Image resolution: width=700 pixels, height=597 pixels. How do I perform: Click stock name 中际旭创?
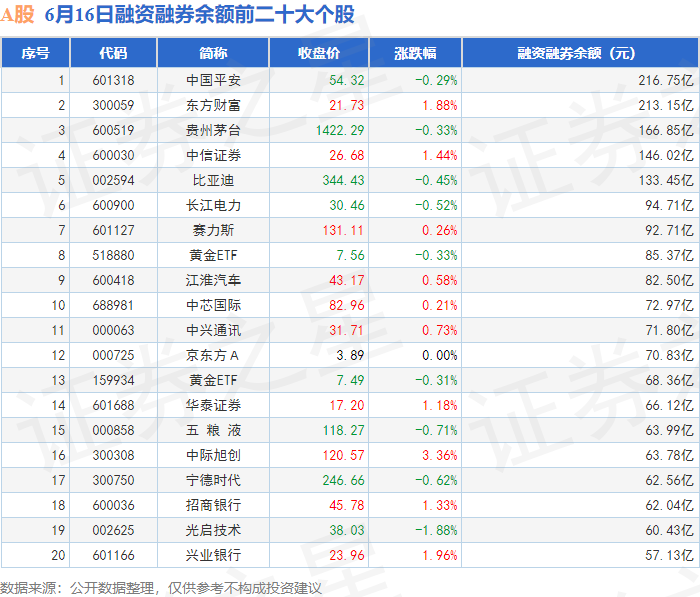coord(213,455)
